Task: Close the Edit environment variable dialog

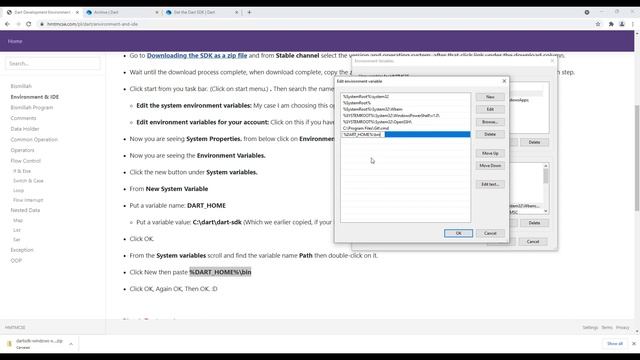Action: point(504,81)
